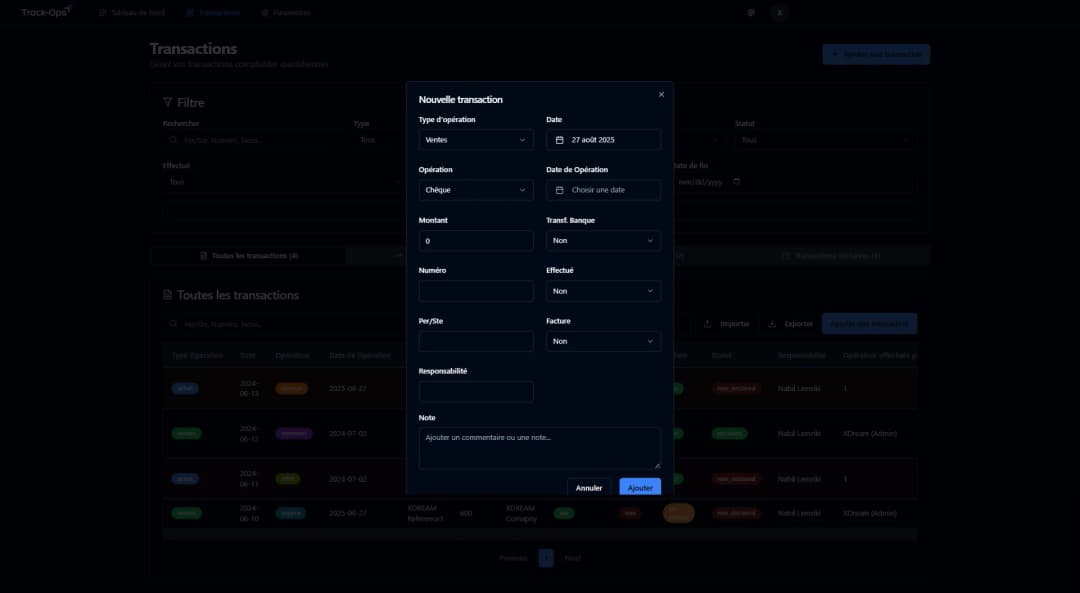Go to the Tableau de bord page
Viewport: 1080px width, 593px height.
[x=130, y=12]
